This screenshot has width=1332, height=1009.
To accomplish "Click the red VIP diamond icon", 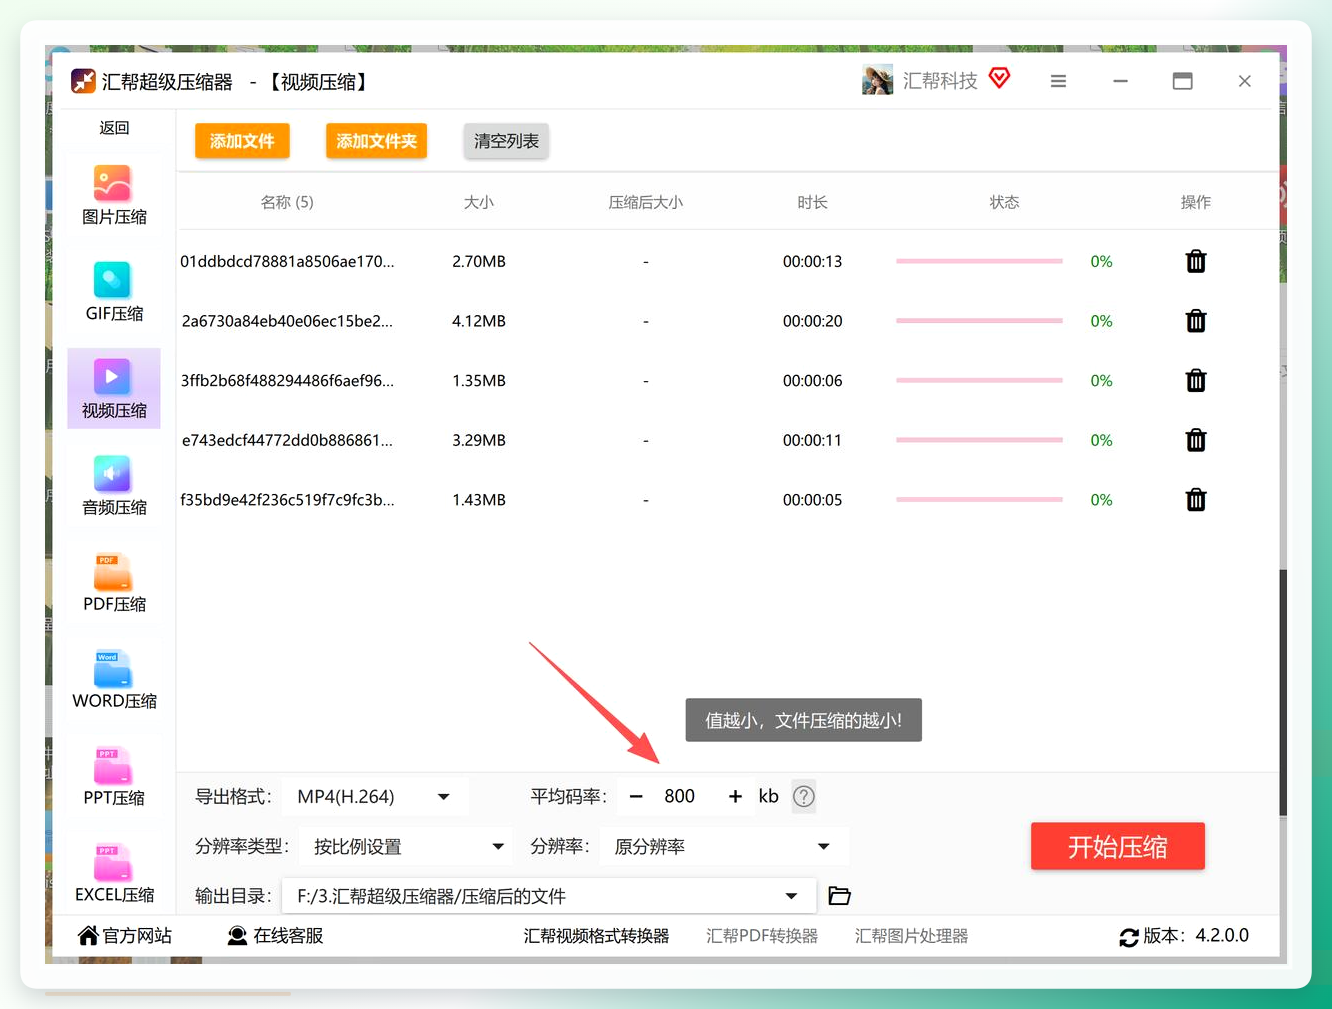I will coord(999,78).
